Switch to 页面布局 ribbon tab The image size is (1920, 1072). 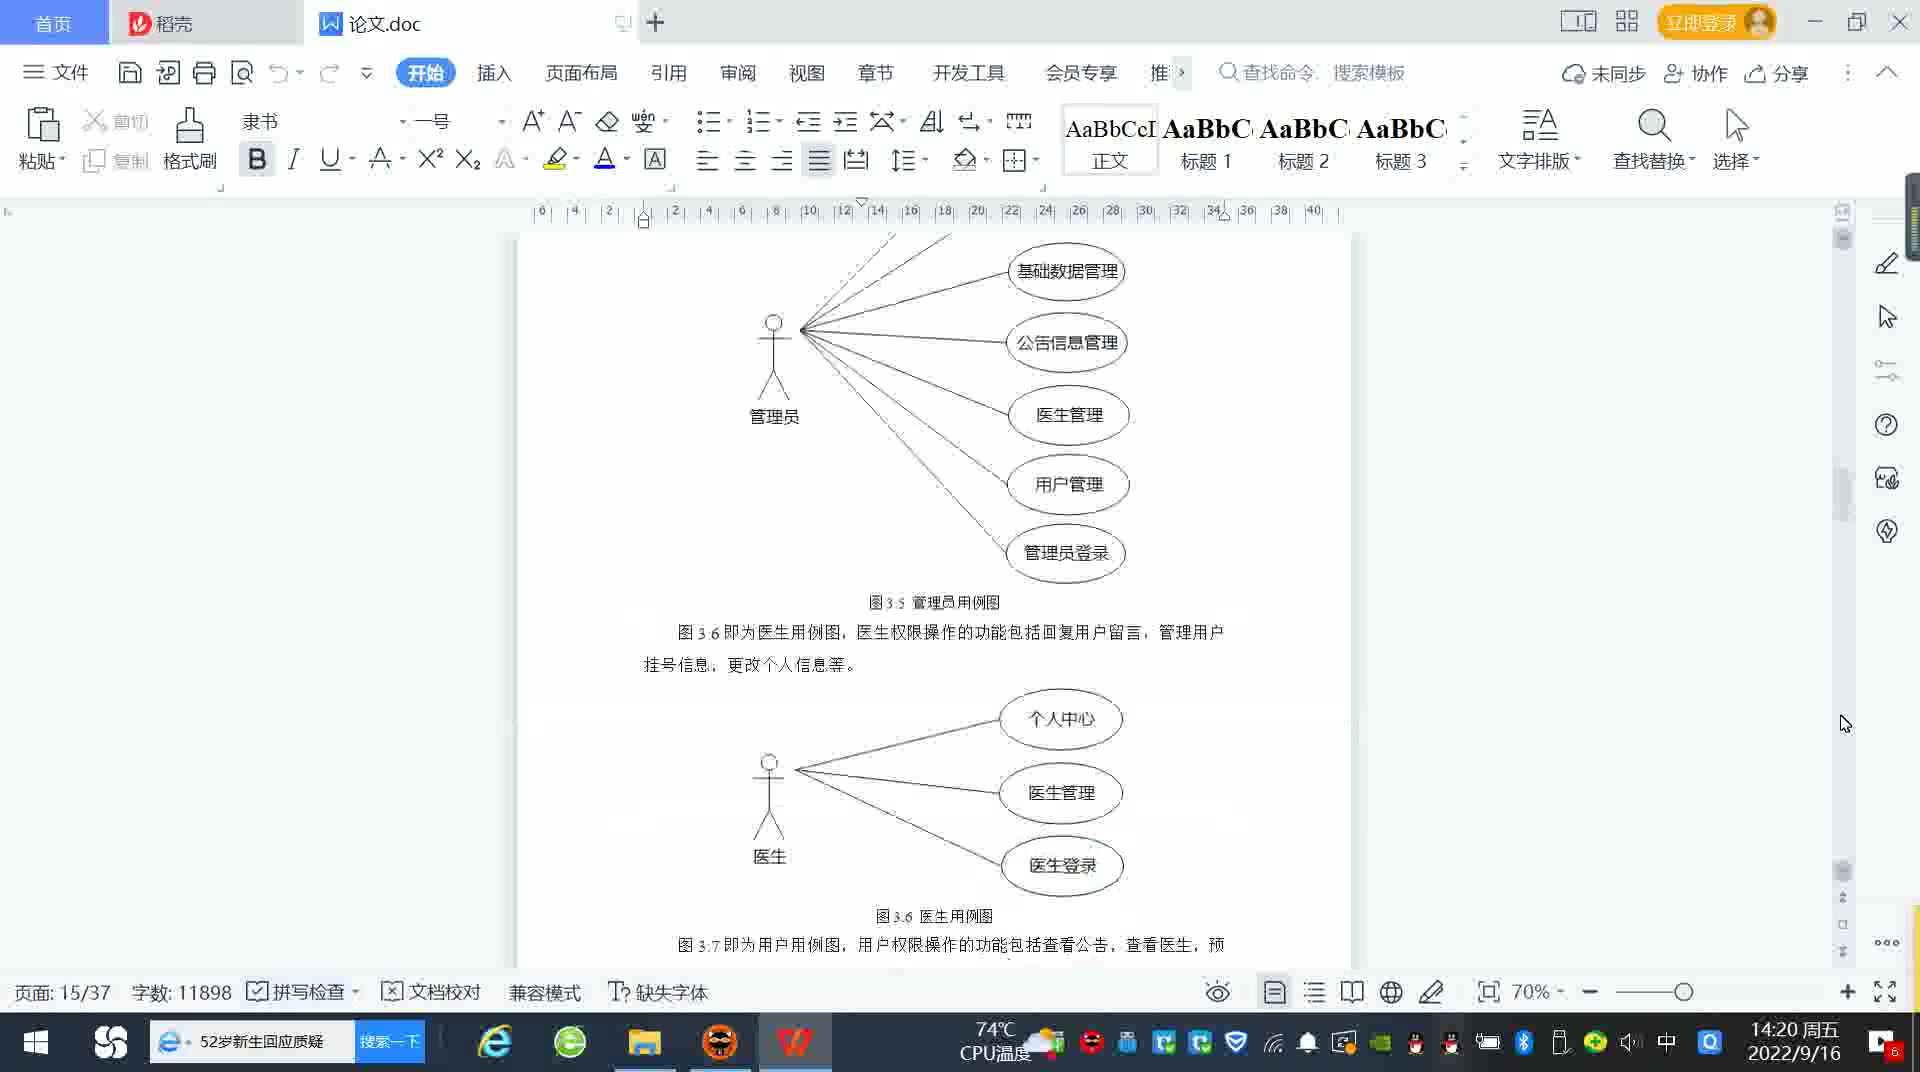tap(581, 73)
